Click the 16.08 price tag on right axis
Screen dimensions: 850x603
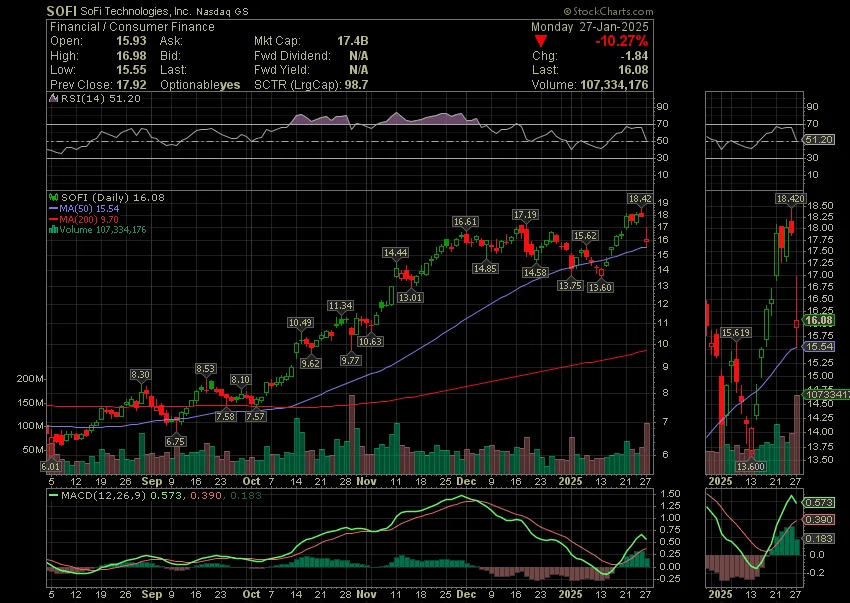tap(819, 320)
